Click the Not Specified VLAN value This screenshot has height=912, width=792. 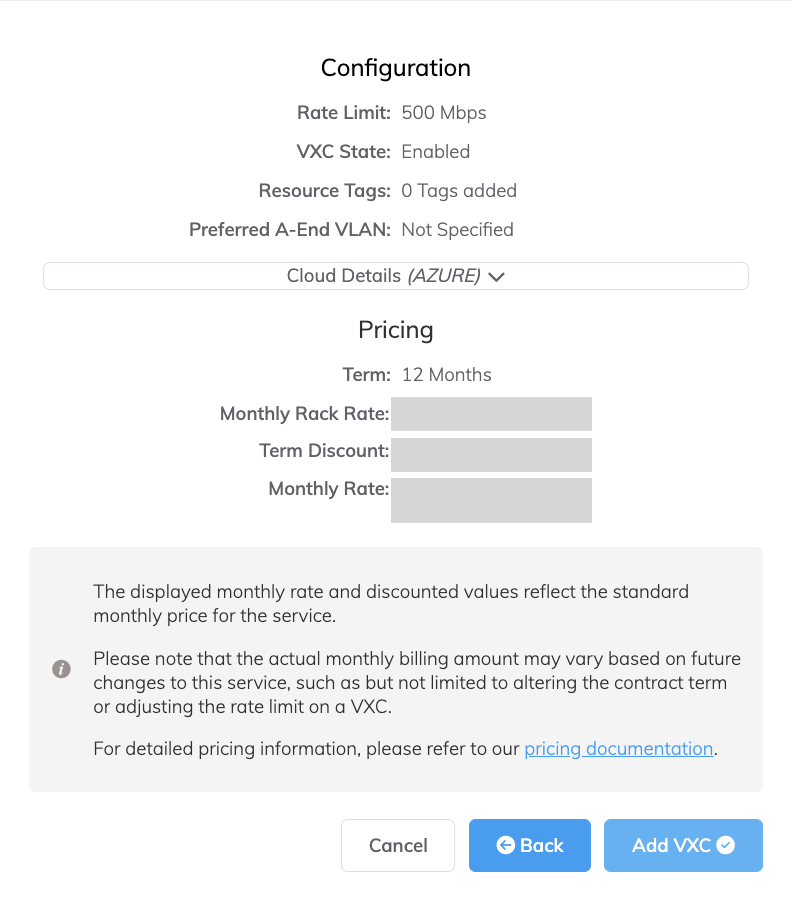457,230
